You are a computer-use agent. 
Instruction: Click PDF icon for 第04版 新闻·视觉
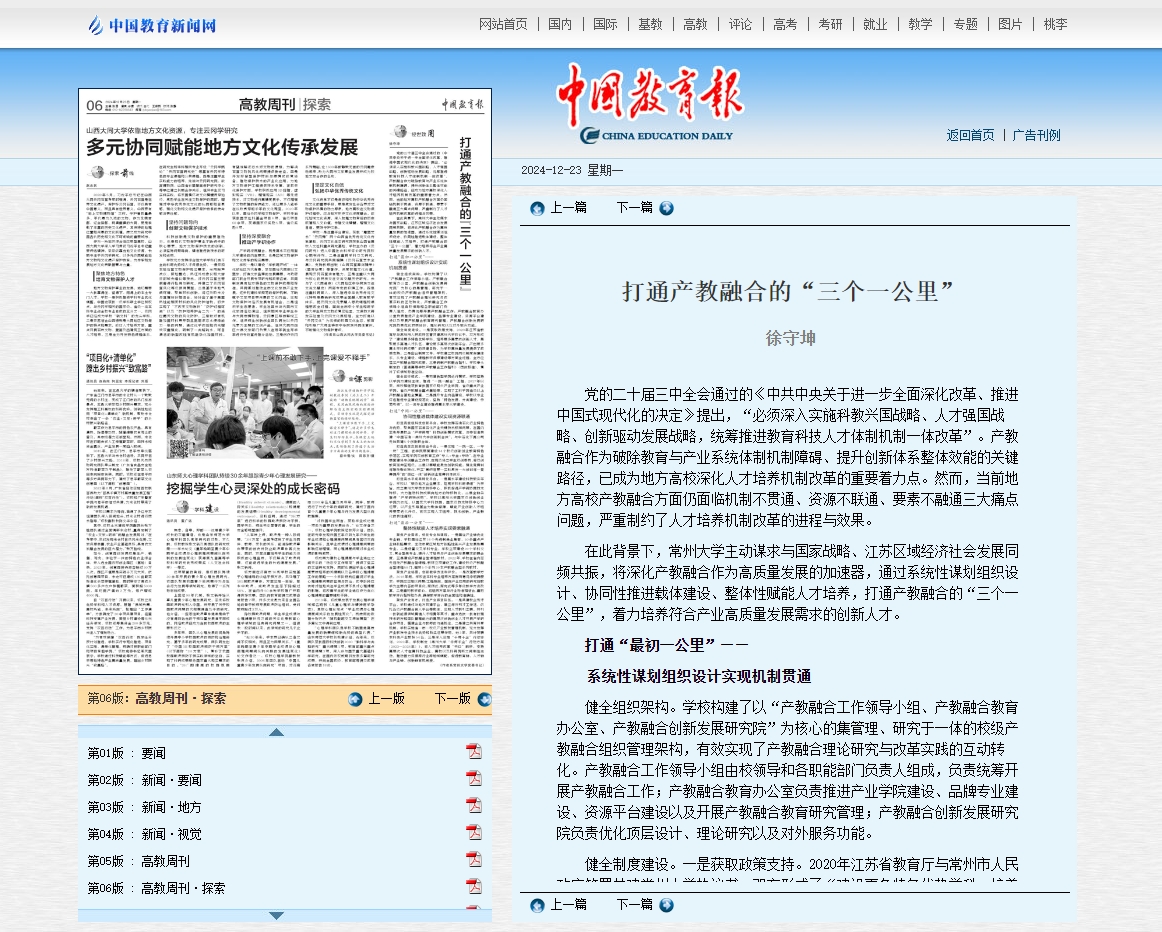pos(473,833)
